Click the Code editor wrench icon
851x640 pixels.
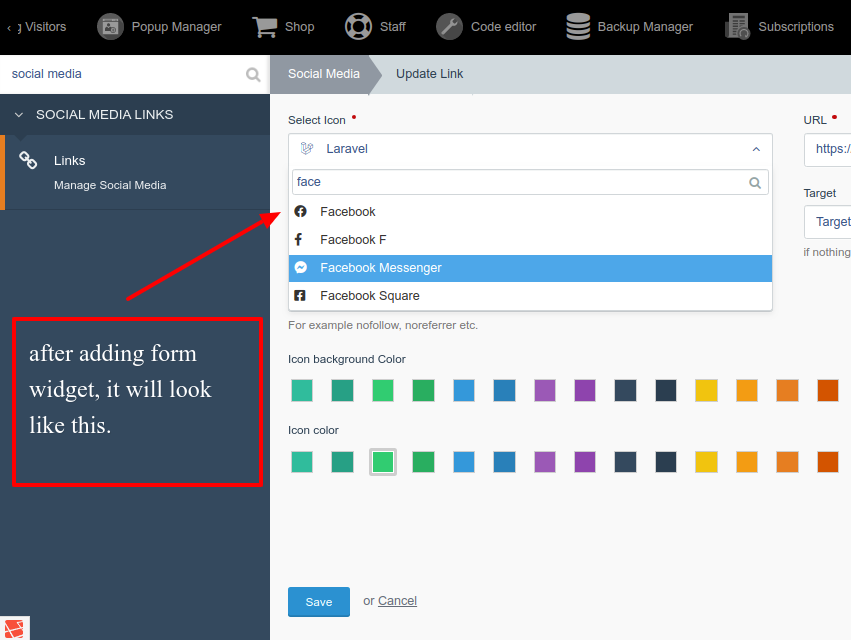[449, 27]
